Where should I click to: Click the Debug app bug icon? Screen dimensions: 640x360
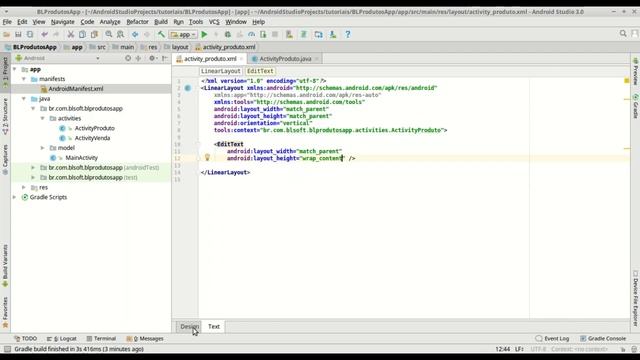[228, 35]
